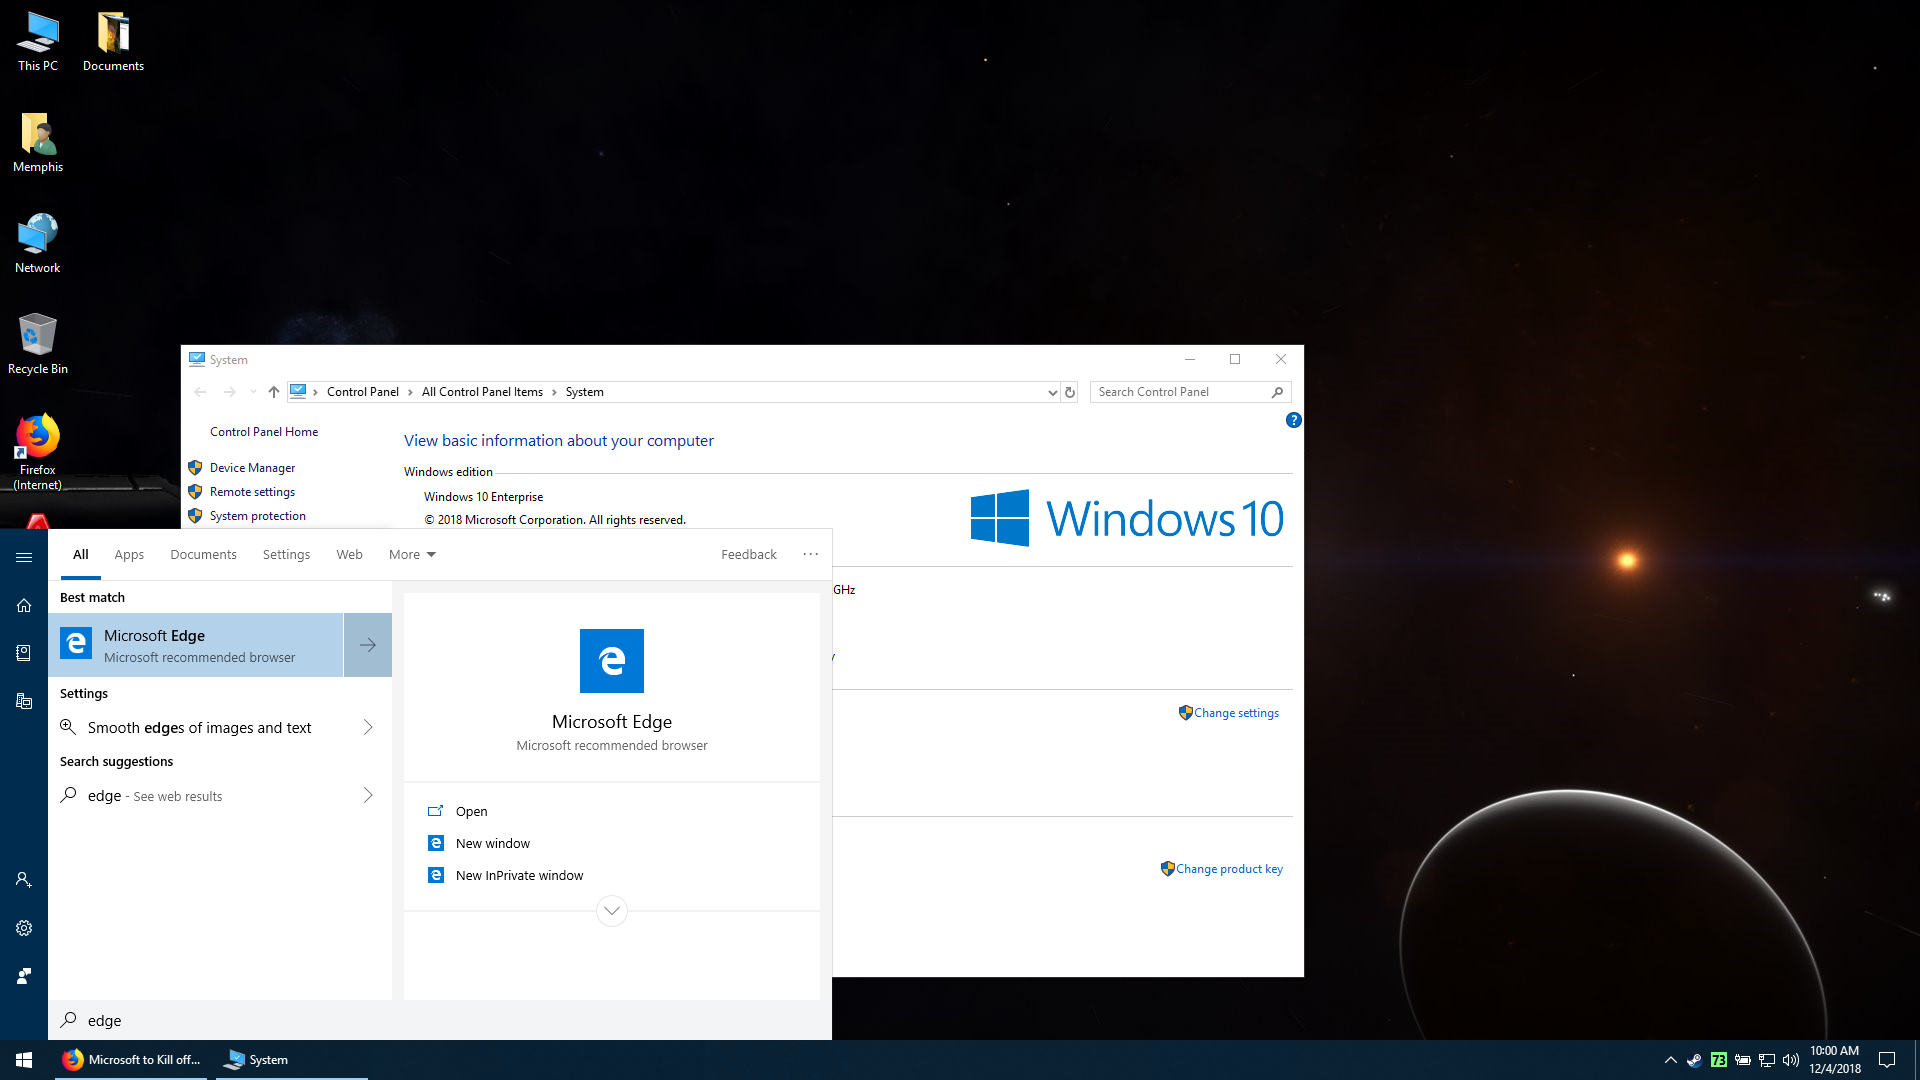Click the All Control Panel Items breadcrumb

point(482,392)
